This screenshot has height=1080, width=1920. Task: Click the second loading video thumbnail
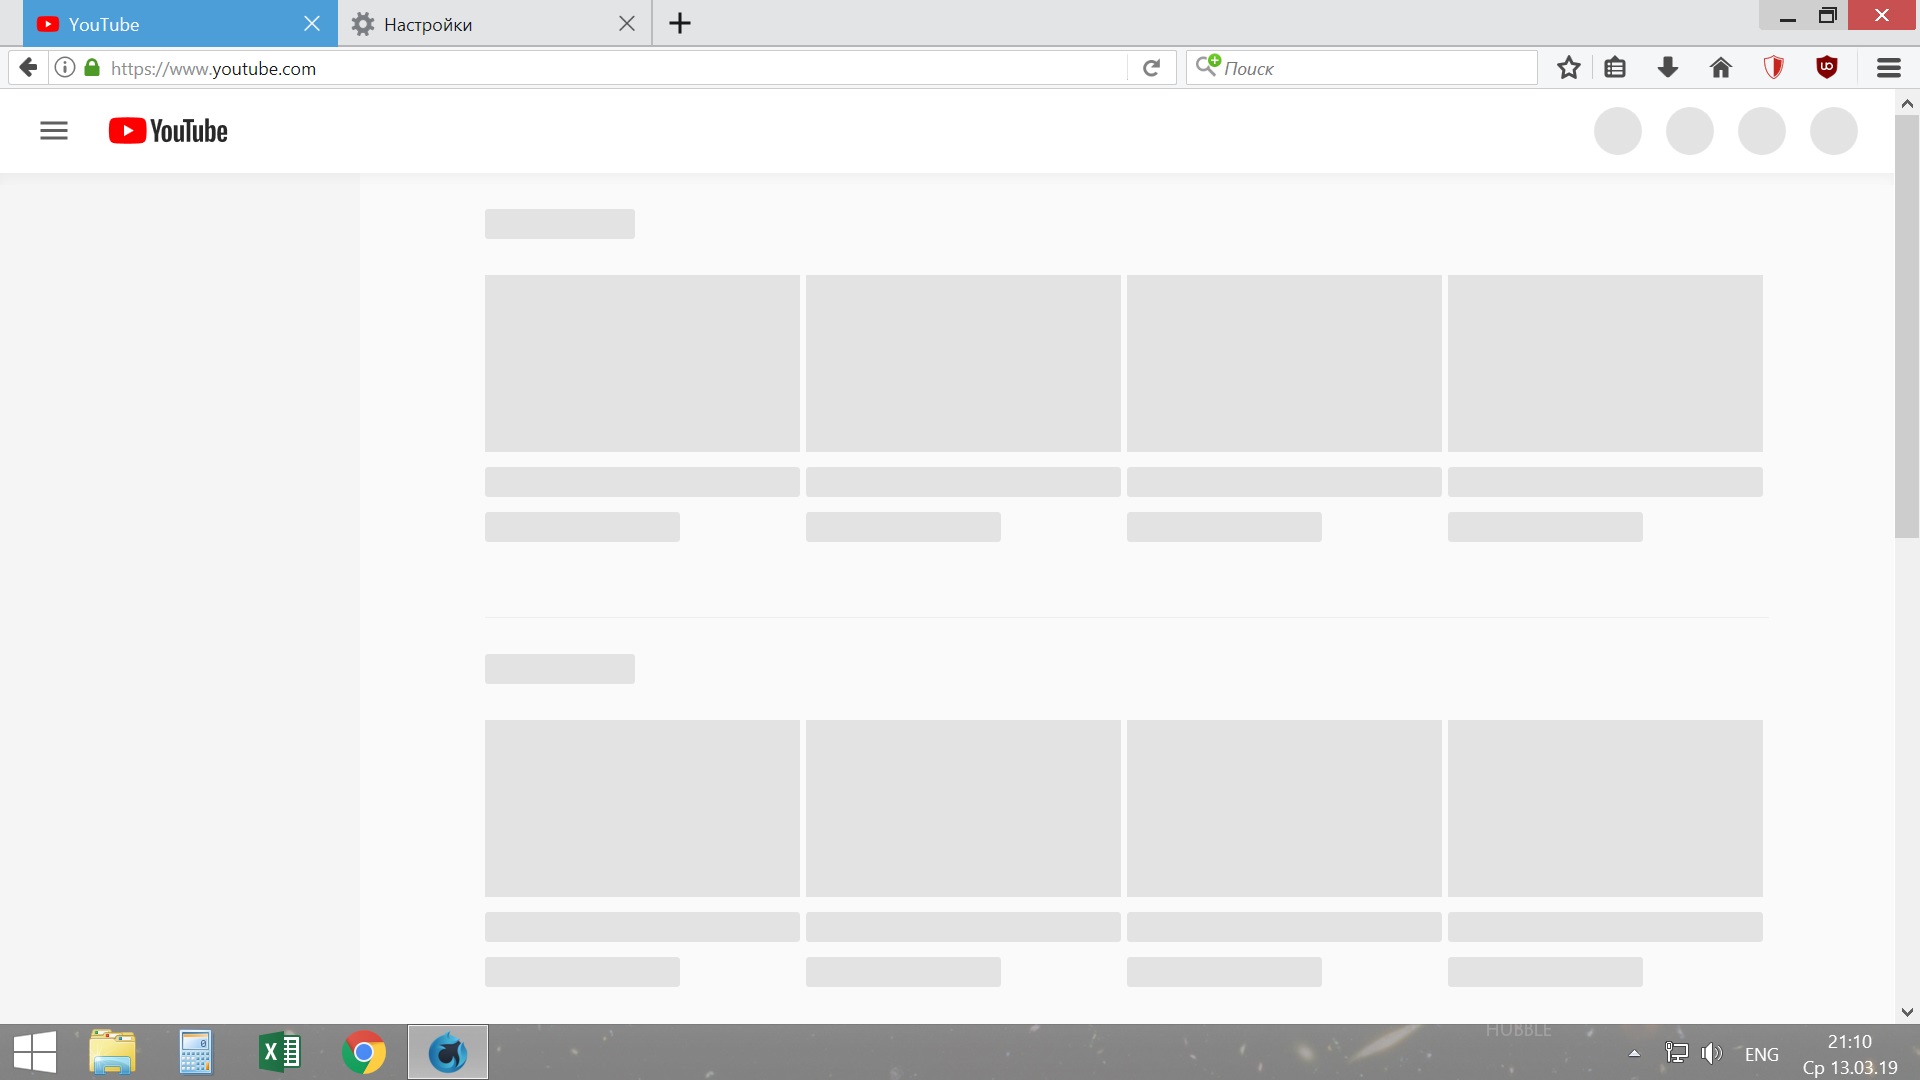963,363
